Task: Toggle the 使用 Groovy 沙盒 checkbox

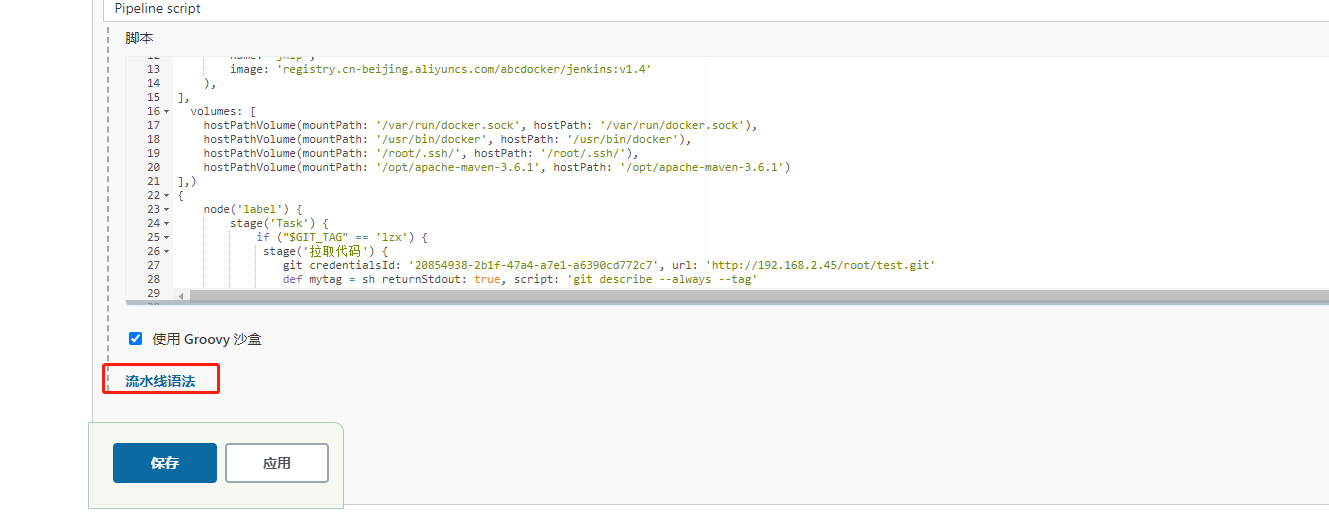Action: [136, 338]
